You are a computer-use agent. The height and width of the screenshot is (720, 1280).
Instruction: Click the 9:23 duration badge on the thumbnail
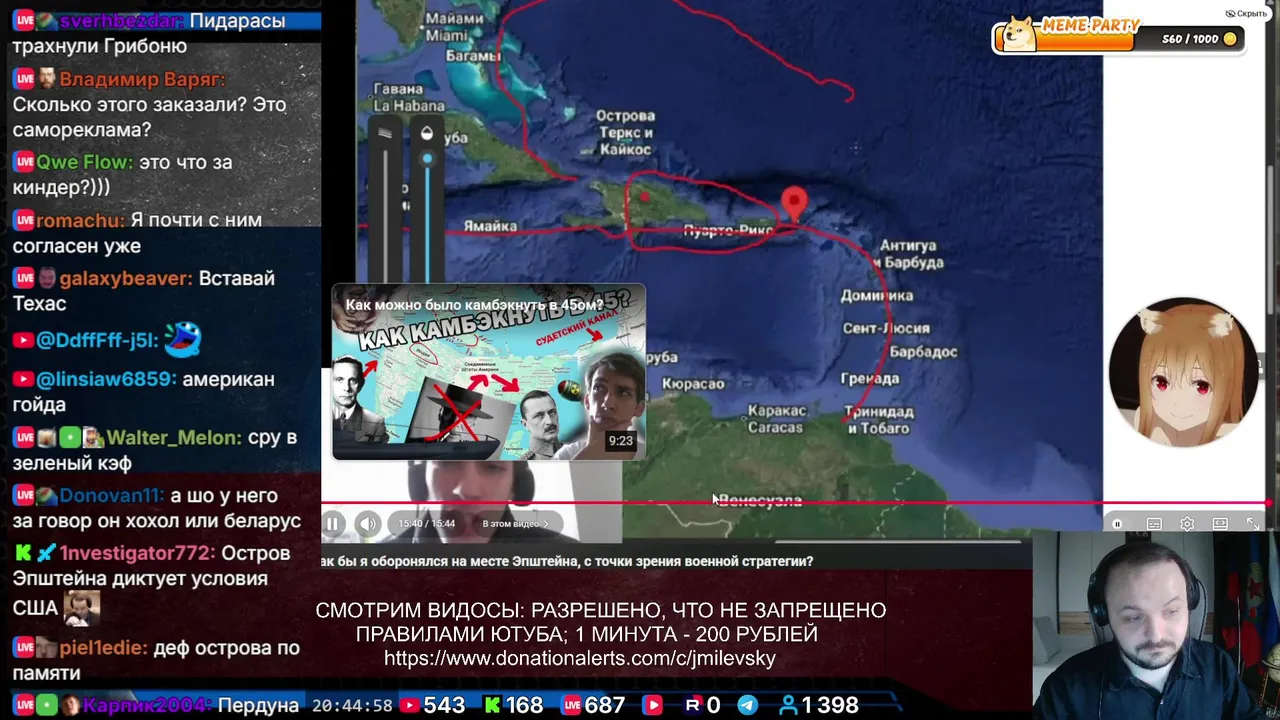pyautogui.click(x=621, y=440)
